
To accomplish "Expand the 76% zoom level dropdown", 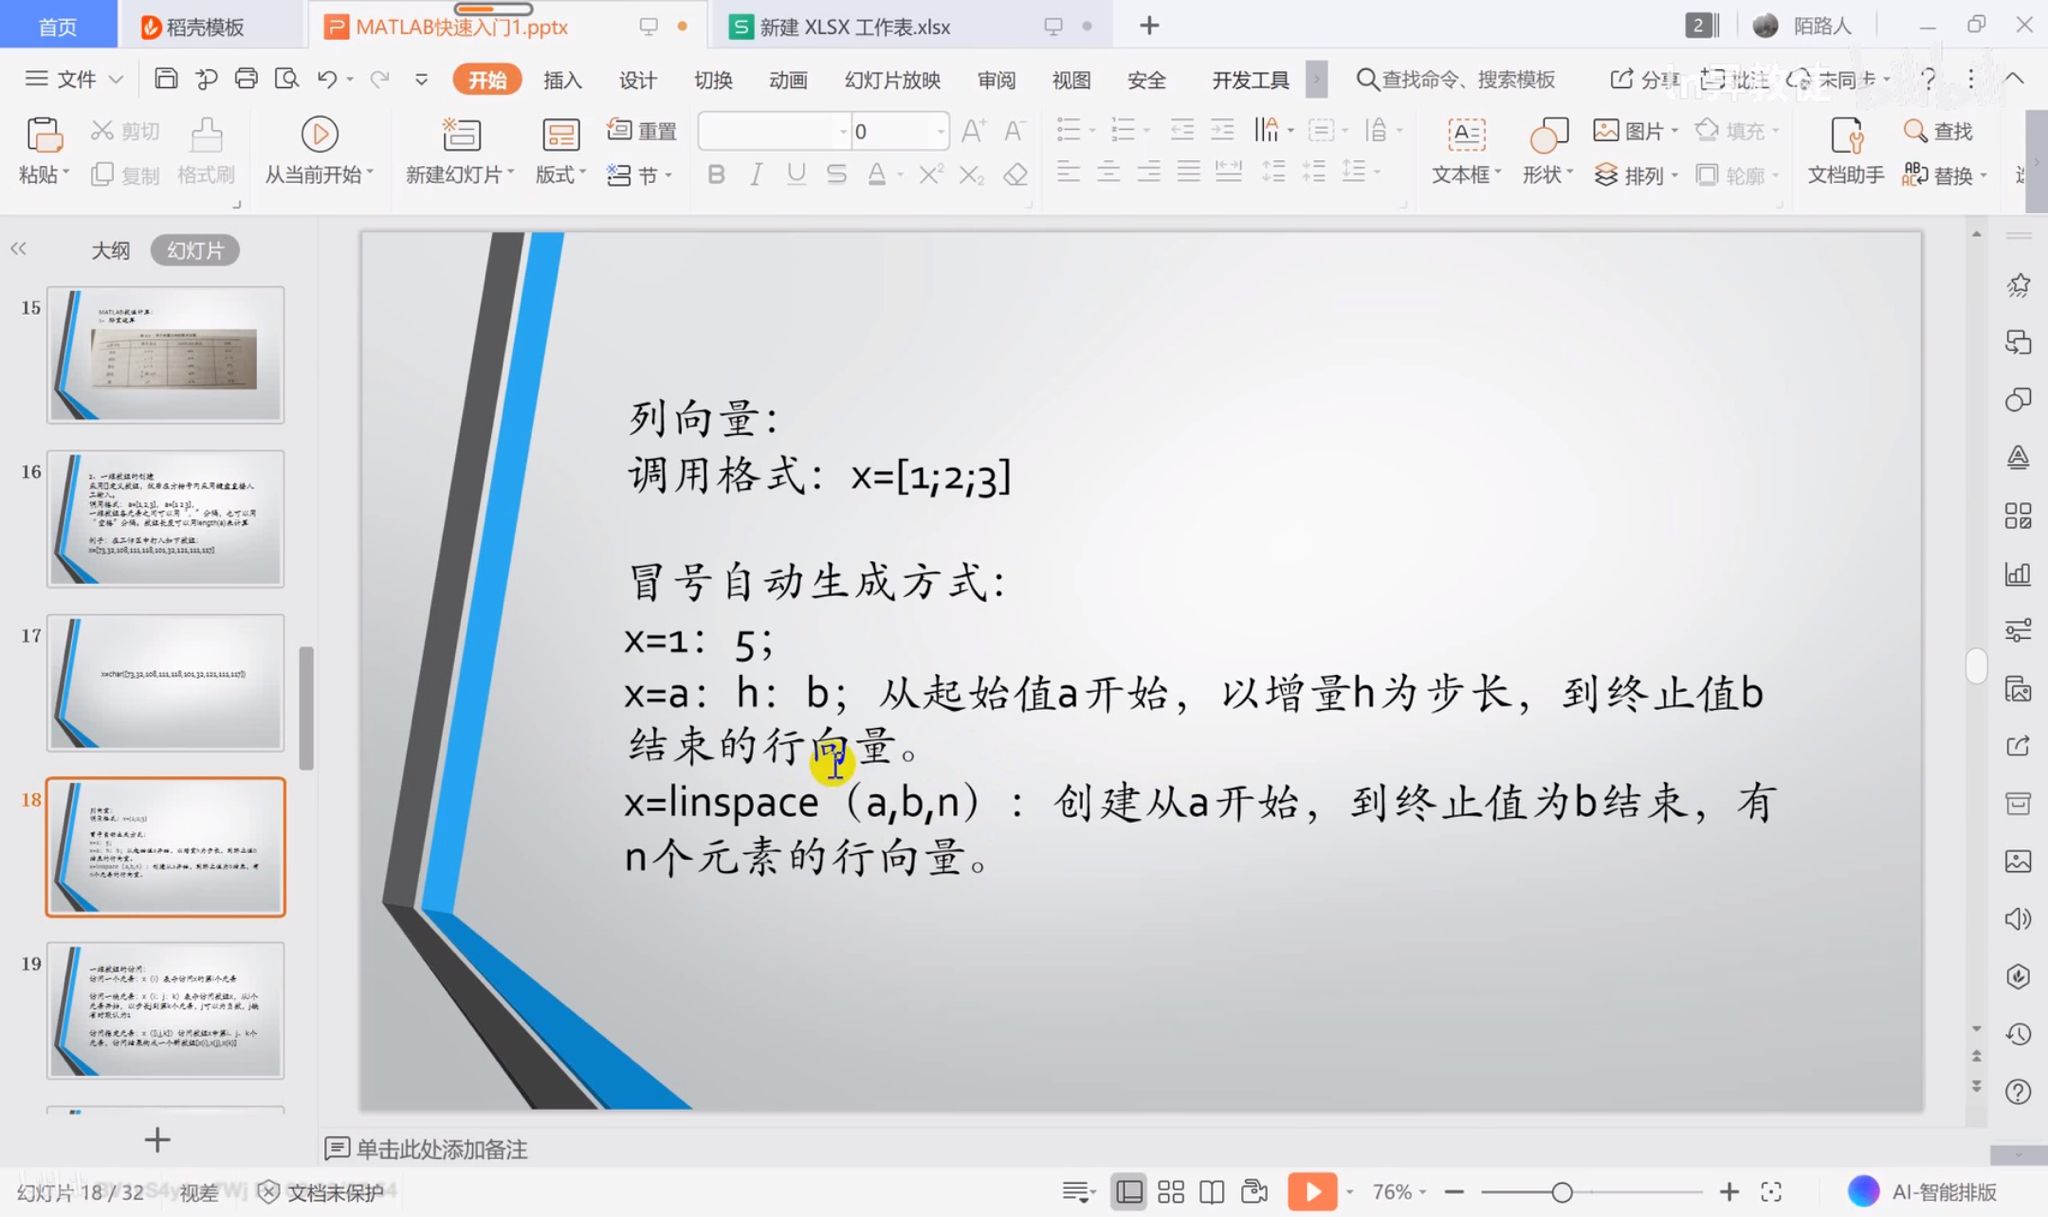I will [1422, 1192].
